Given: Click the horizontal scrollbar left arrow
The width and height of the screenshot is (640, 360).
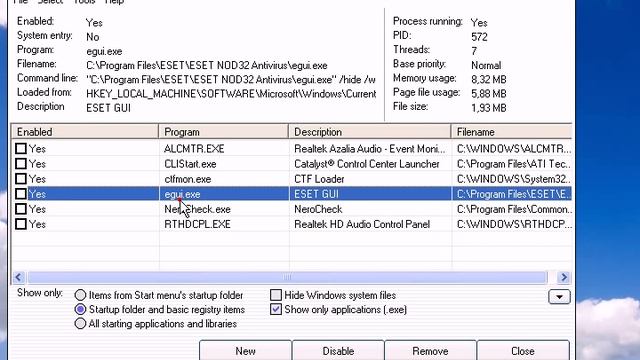Looking at the screenshot, I should tap(18, 278).
